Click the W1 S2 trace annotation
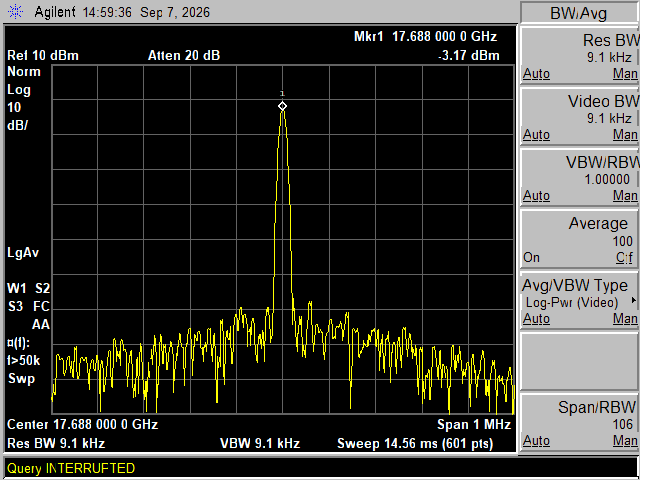 point(28,288)
